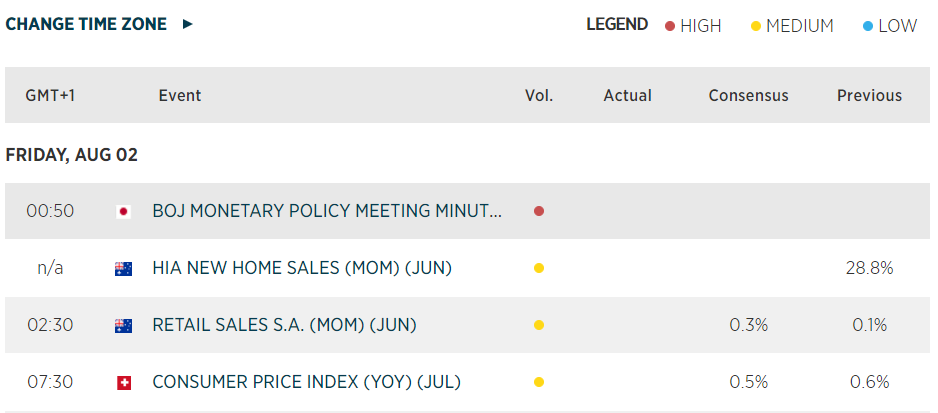Click yellow volatility dot for Retail Sales row

coord(539,325)
